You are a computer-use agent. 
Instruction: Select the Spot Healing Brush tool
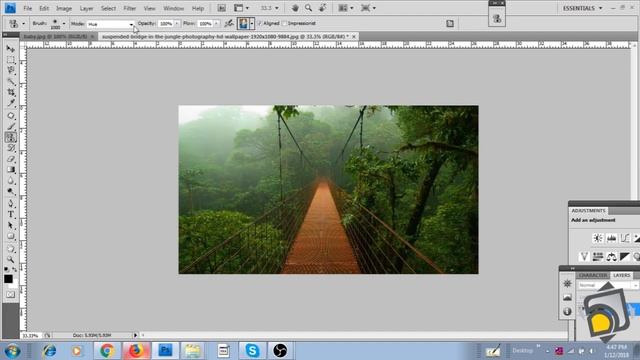tap(11, 116)
